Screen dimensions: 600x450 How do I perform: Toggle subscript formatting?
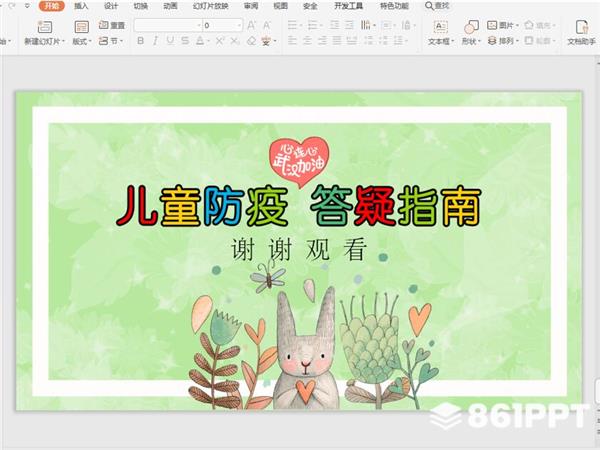tap(235, 41)
